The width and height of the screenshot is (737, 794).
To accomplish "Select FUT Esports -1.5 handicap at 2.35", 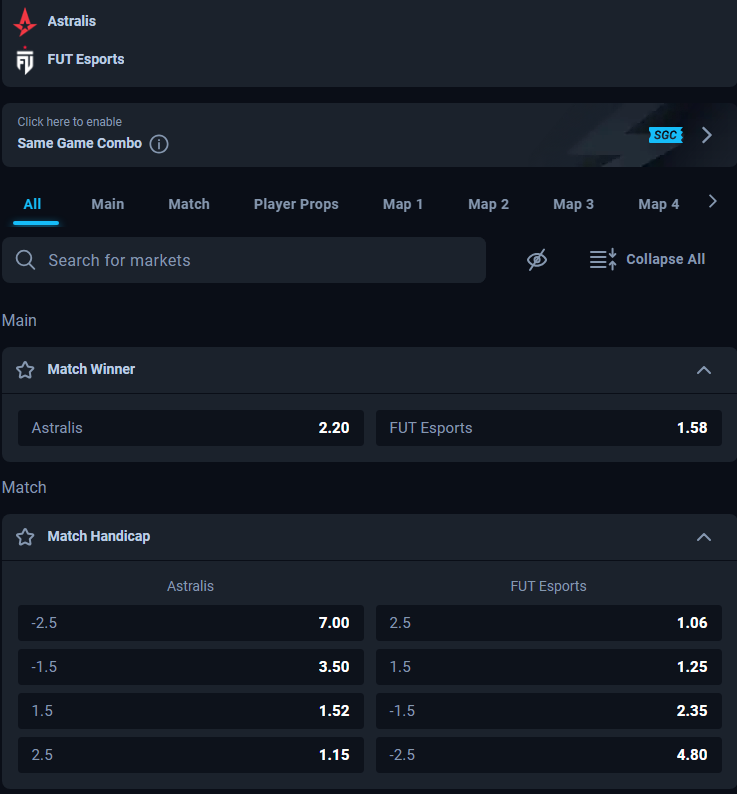I will click(549, 711).
